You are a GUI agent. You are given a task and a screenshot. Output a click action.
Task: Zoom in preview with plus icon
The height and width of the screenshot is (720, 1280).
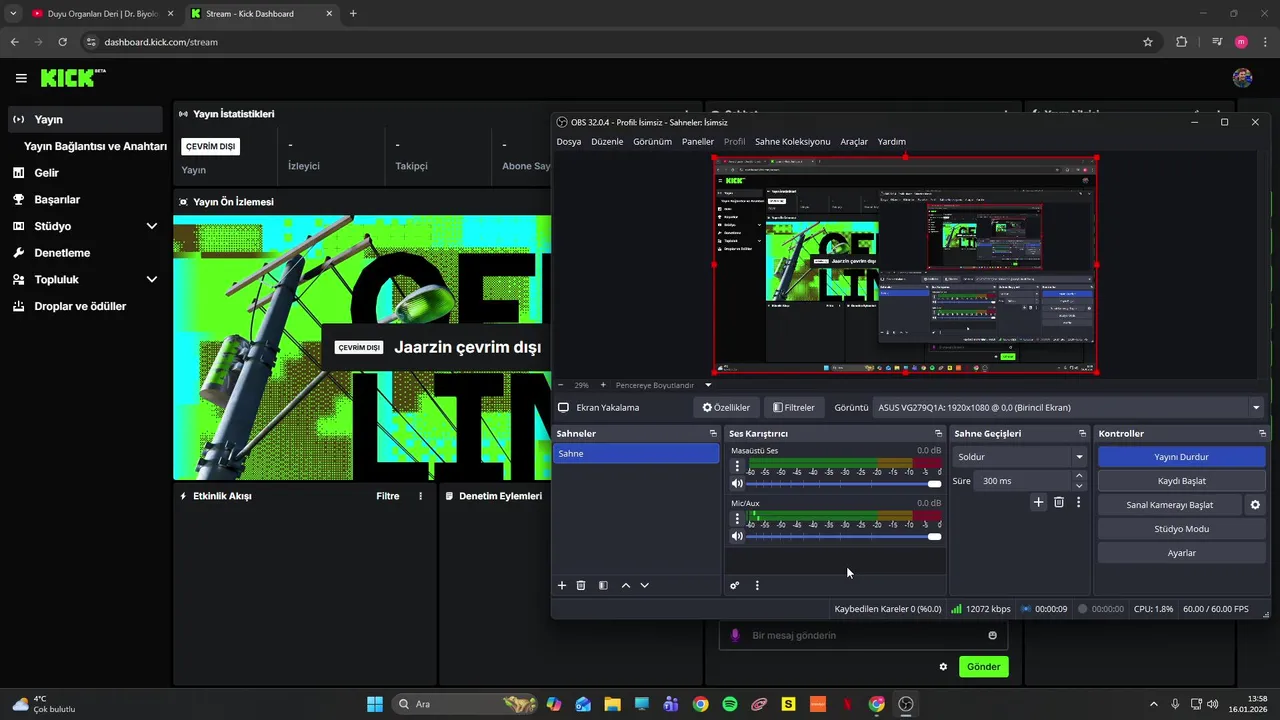(602, 385)
